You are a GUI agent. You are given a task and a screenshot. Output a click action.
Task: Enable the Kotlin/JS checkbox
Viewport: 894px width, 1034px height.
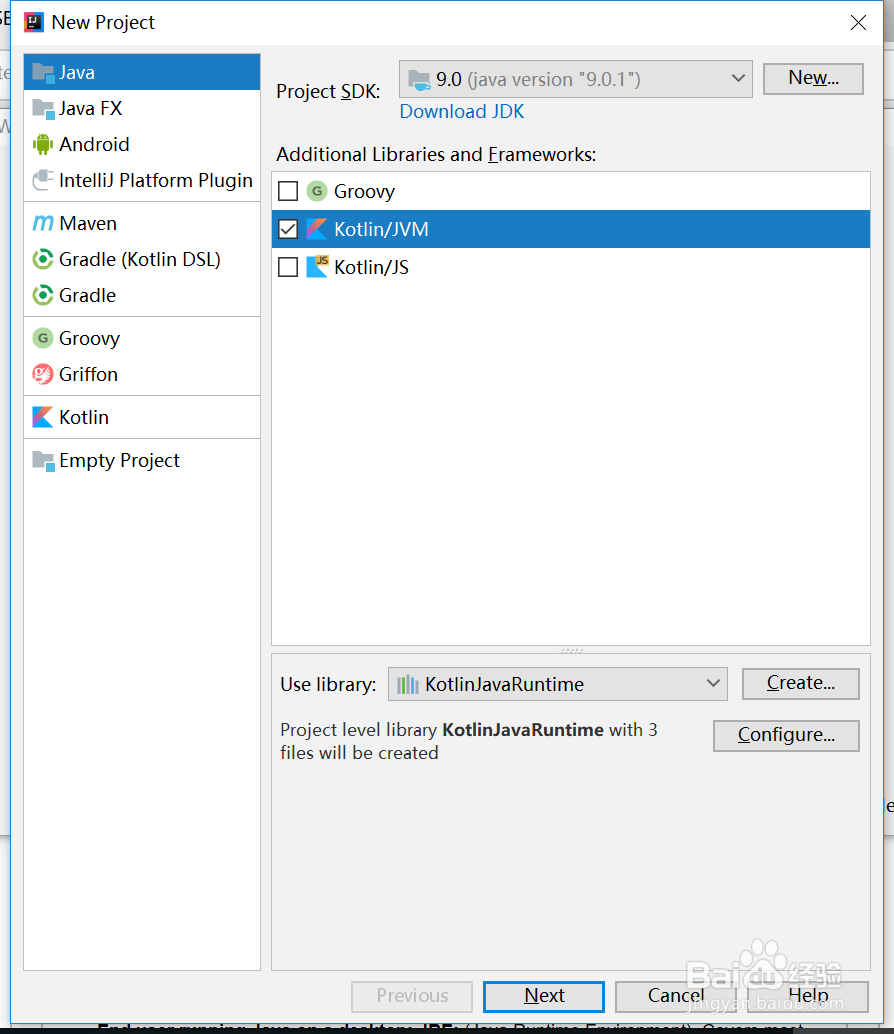click(x=288, y=267)
